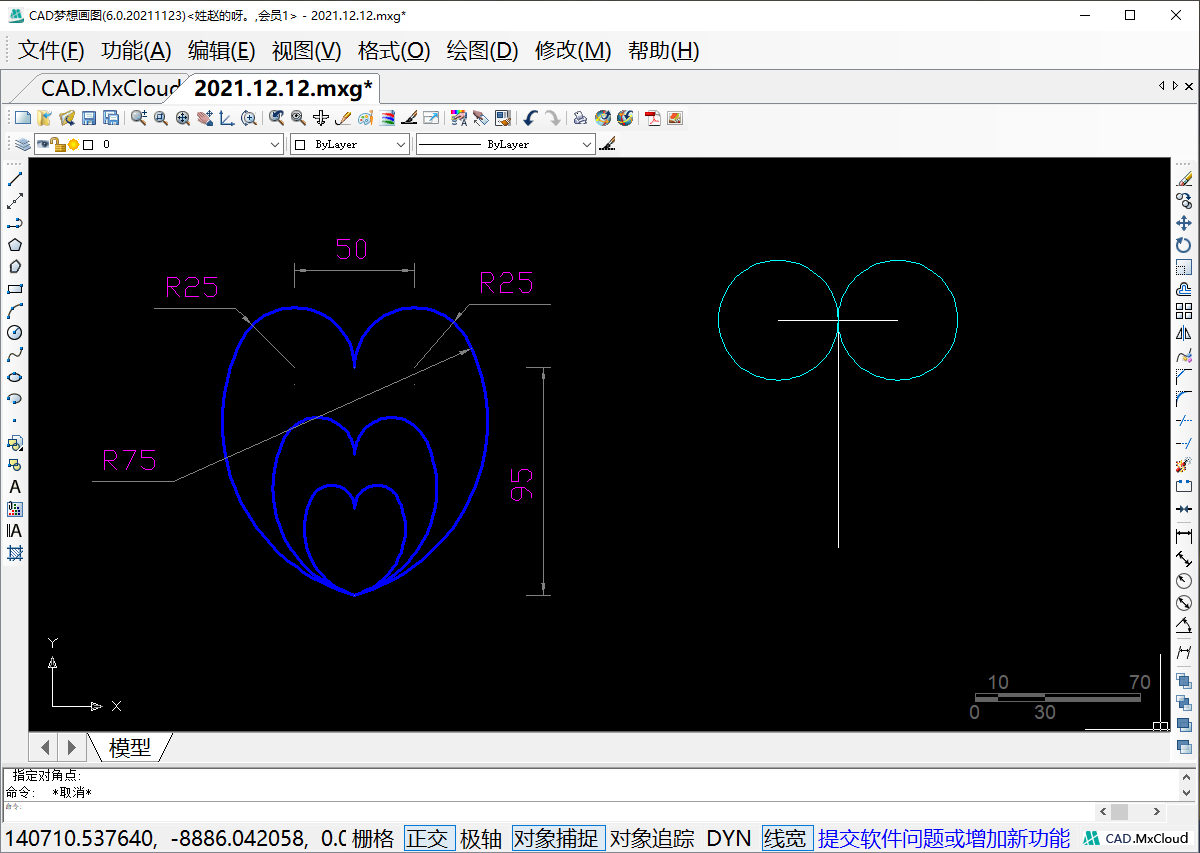1200x853 pixels.
Task: Toggle layer 0 freeze sun icon
Action: (73, 145)
